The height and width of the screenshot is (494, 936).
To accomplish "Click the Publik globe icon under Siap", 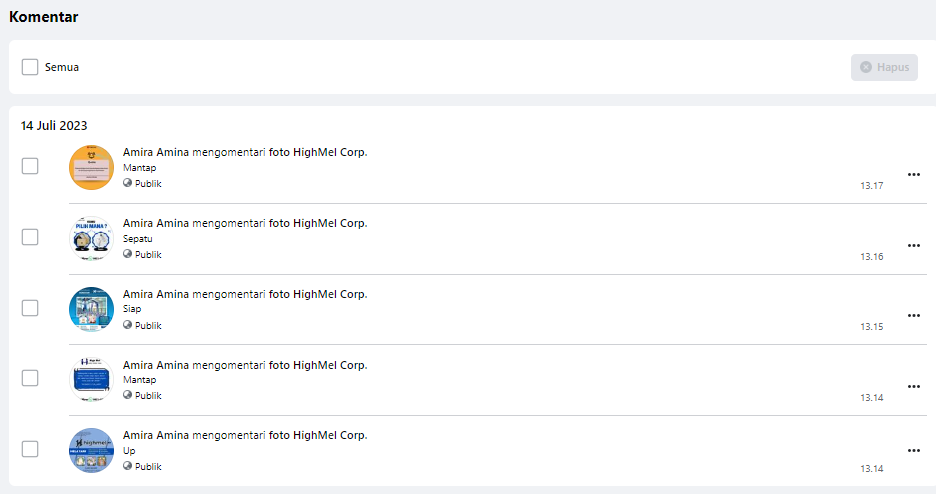I will pos(128,325).
